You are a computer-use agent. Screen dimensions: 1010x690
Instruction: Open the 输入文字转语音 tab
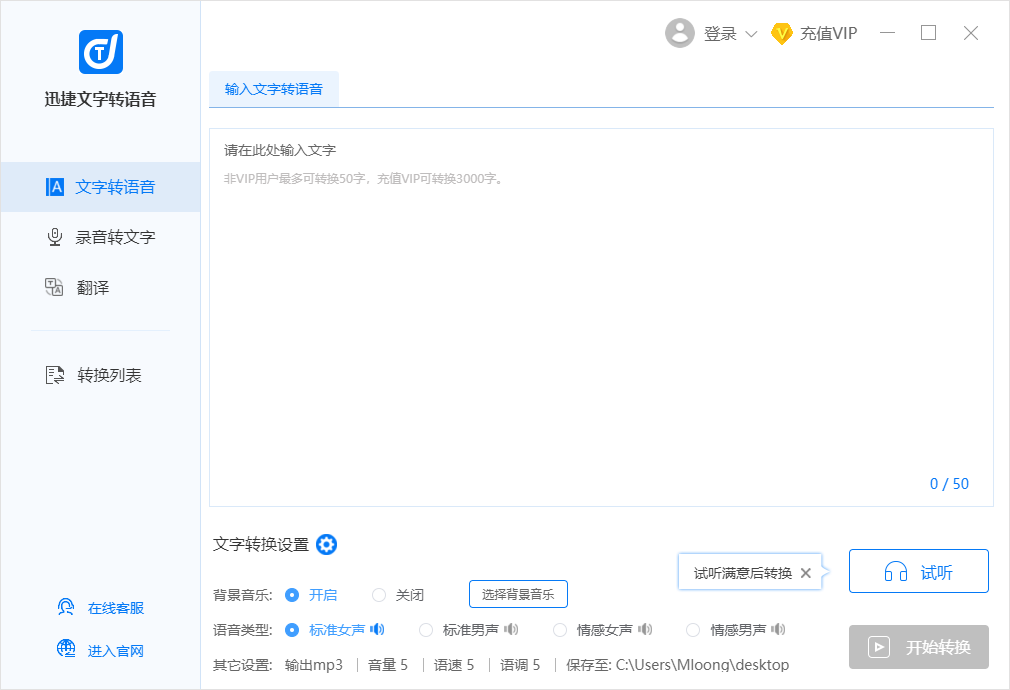(274, 89)
